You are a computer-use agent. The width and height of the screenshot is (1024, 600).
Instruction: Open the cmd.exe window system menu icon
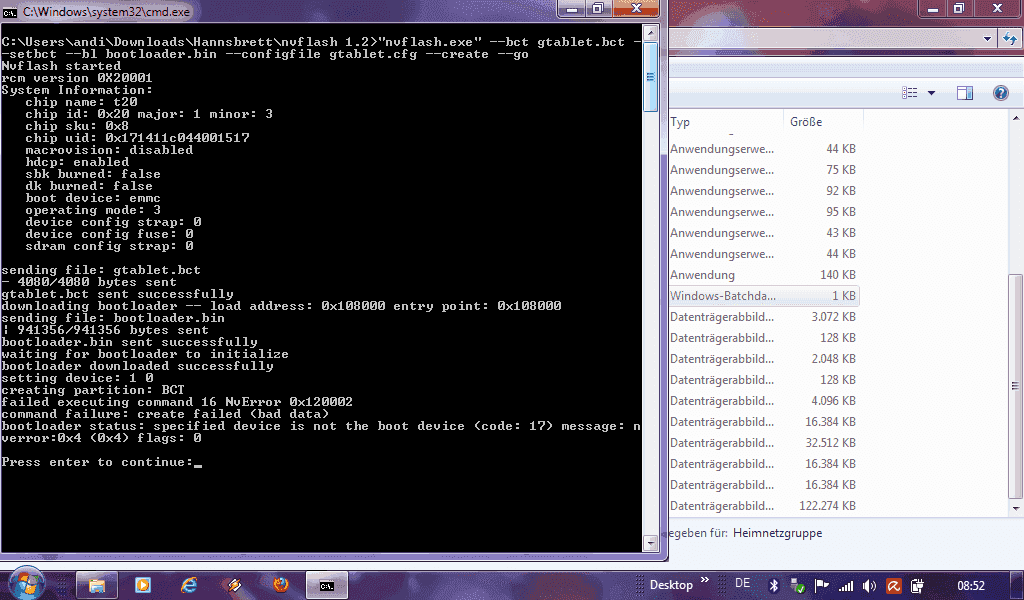10,12
